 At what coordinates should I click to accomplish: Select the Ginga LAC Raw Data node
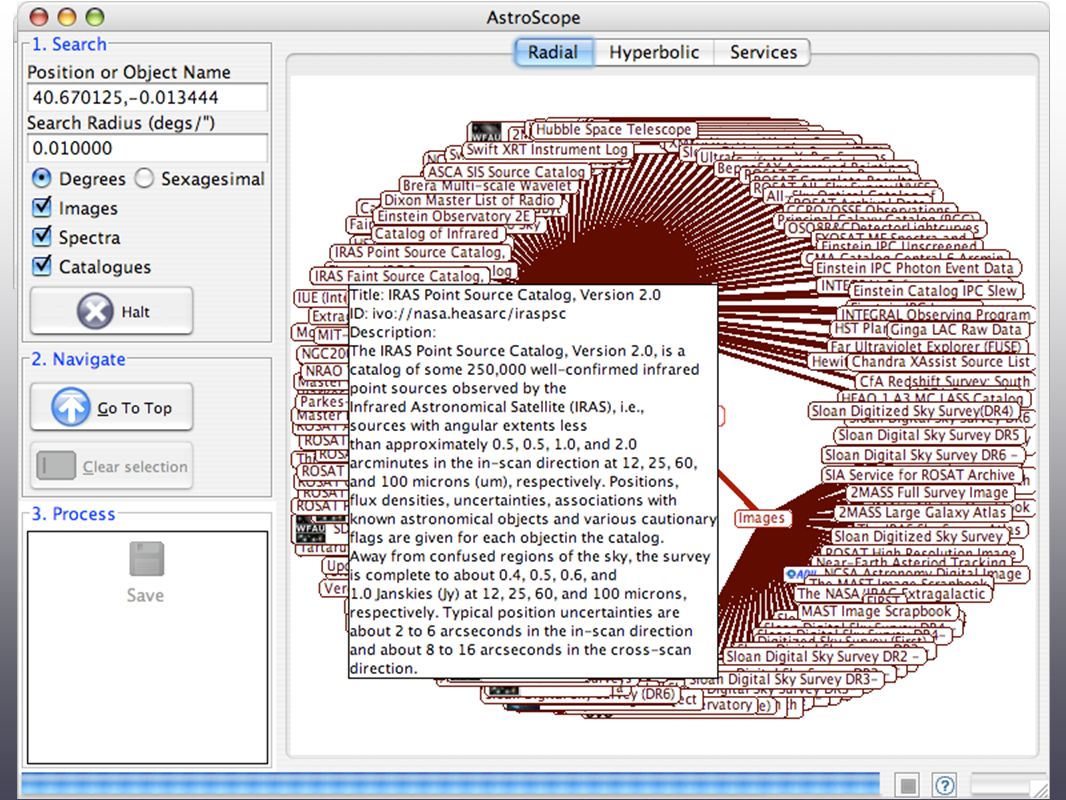(x=957, y=330)
